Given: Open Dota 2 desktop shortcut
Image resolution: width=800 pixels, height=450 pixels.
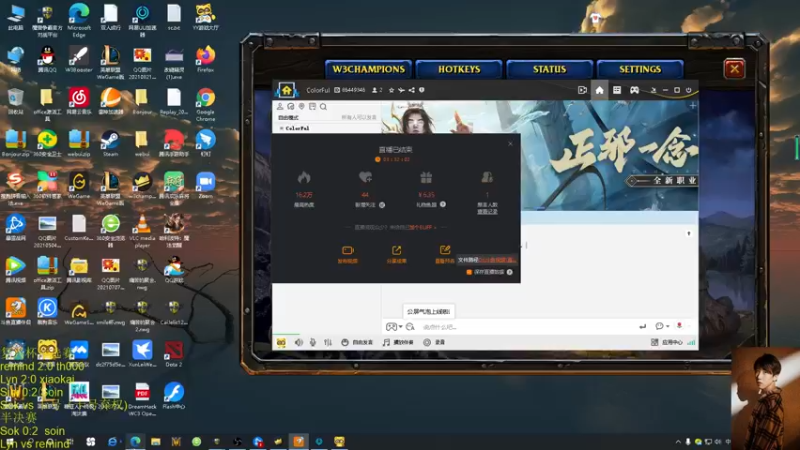Looking at the screenshot, I should point(173,355).
